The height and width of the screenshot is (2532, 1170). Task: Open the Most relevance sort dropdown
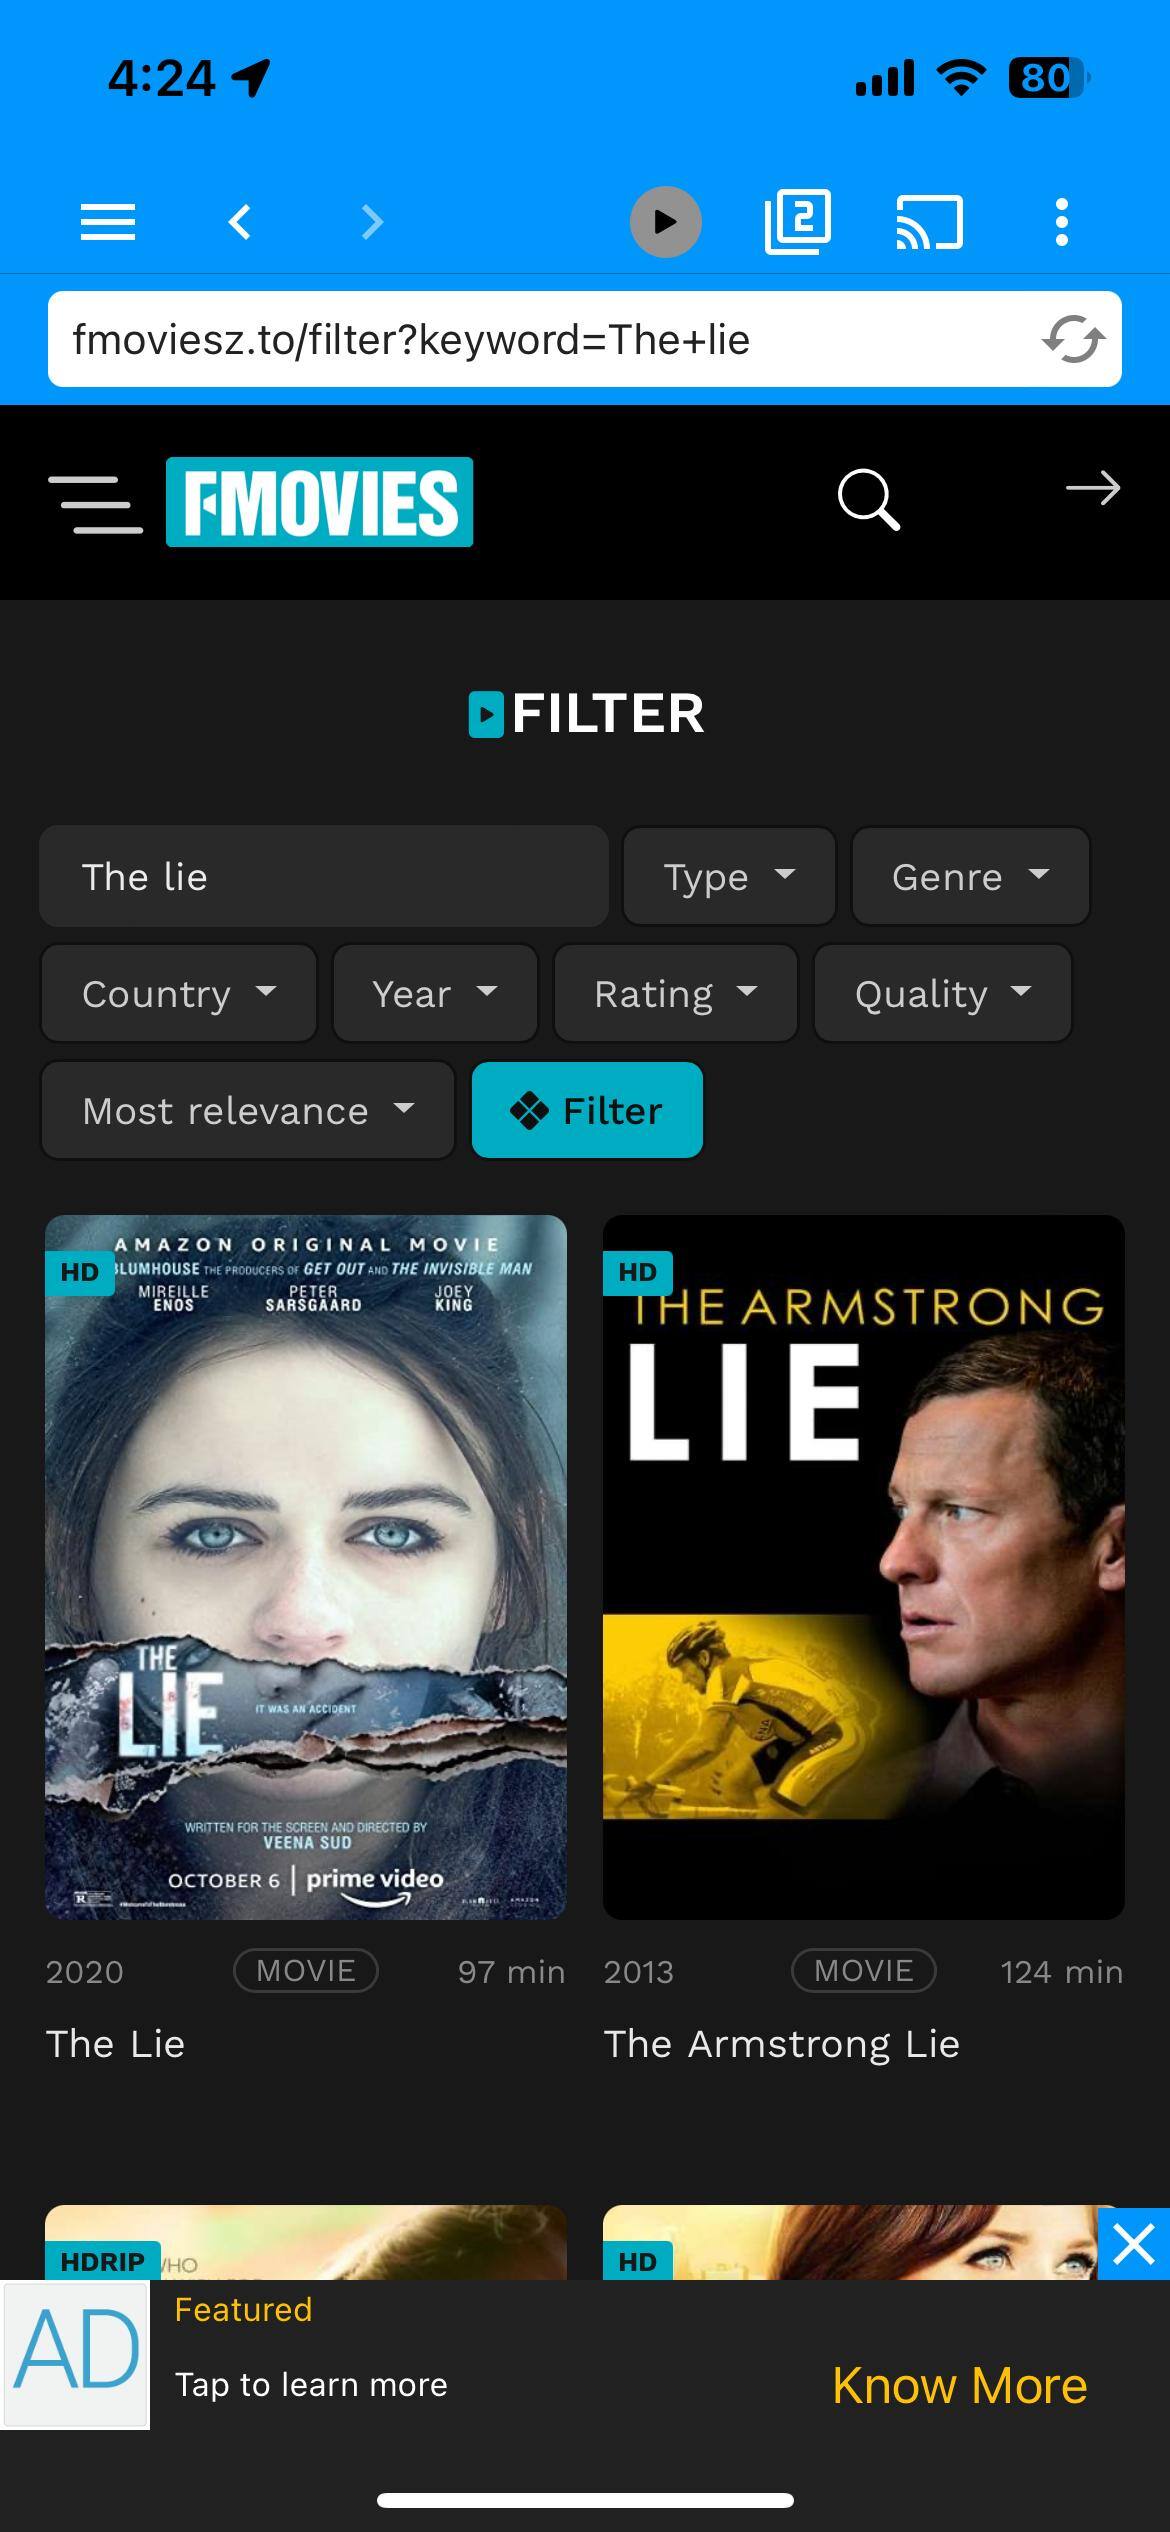coord(248,1110)
